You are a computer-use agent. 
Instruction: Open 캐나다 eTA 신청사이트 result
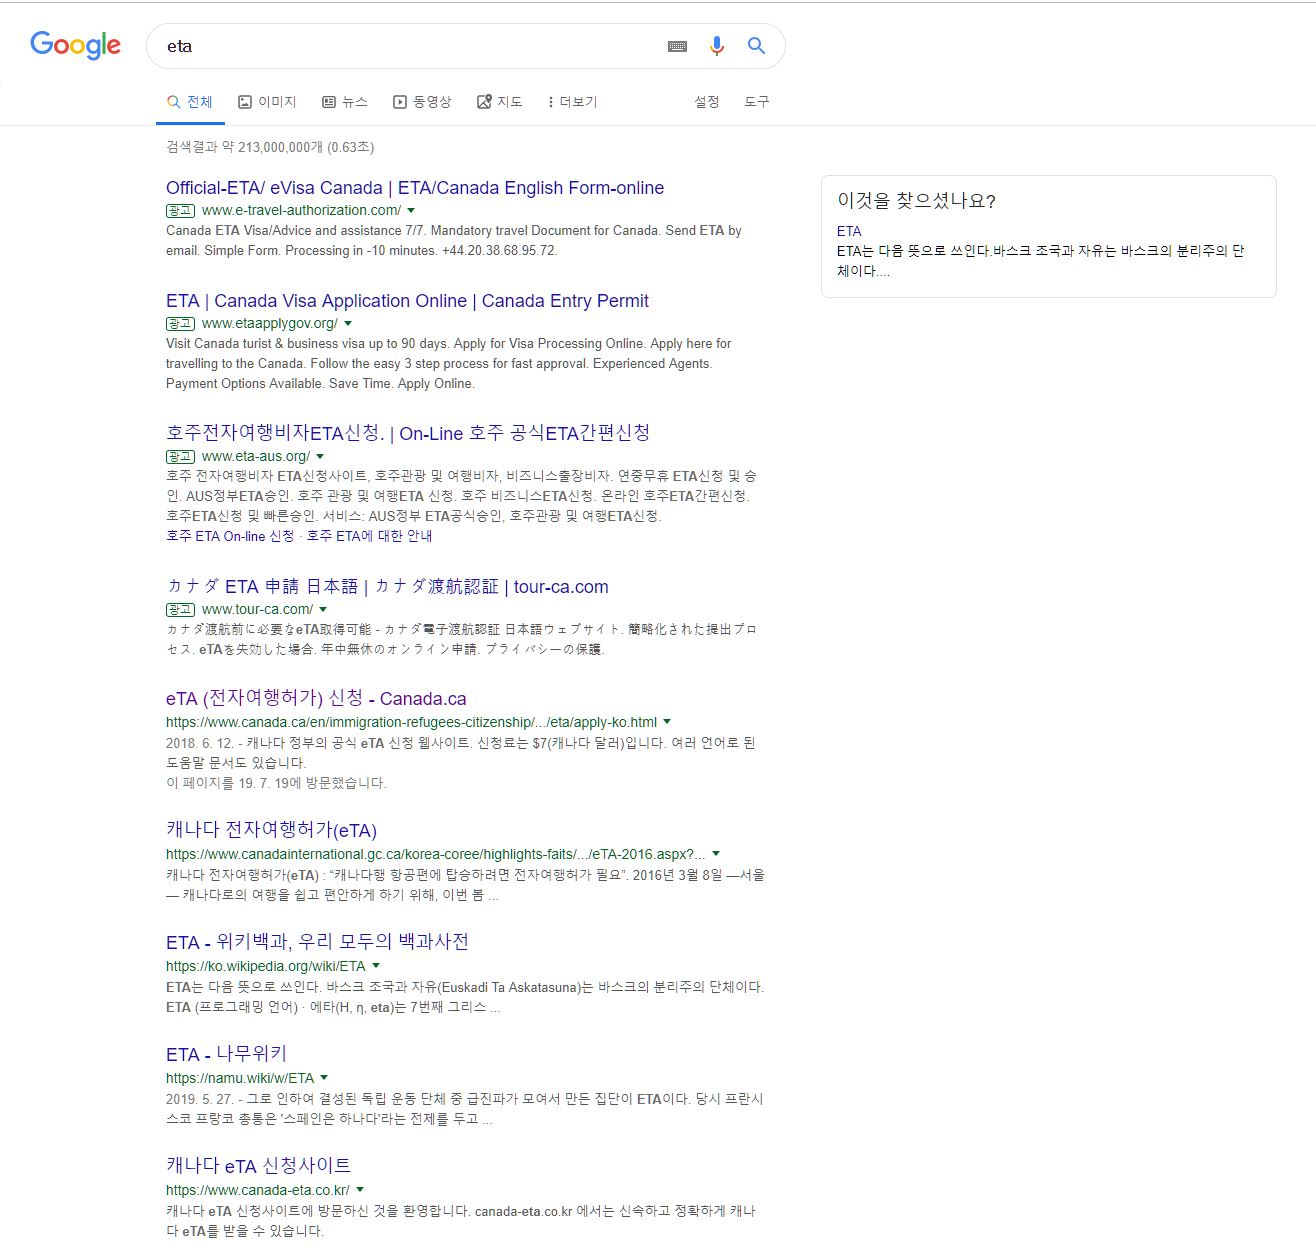(x=258, y=1166)
